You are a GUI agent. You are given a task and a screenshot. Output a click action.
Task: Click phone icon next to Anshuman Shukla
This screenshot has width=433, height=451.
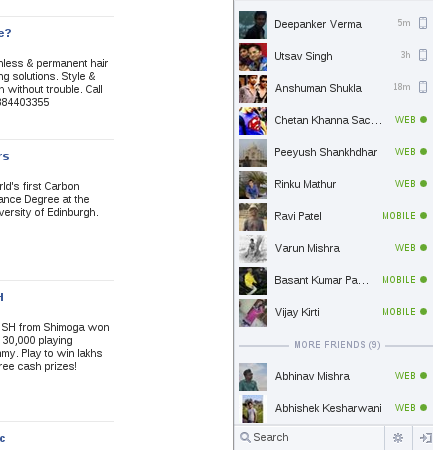point(423,87)
